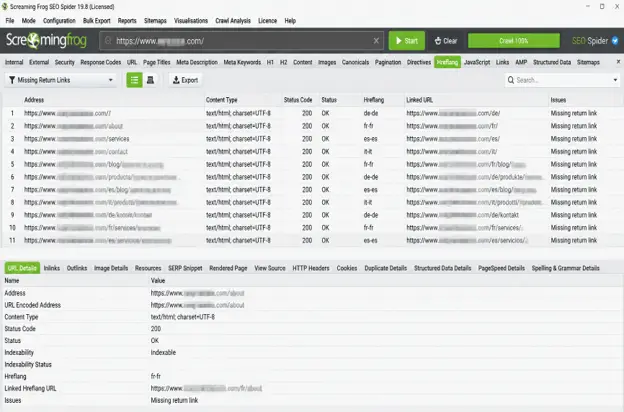Switch to the Page Titles tab
This screenshot has height=412, width=624.
156,62
